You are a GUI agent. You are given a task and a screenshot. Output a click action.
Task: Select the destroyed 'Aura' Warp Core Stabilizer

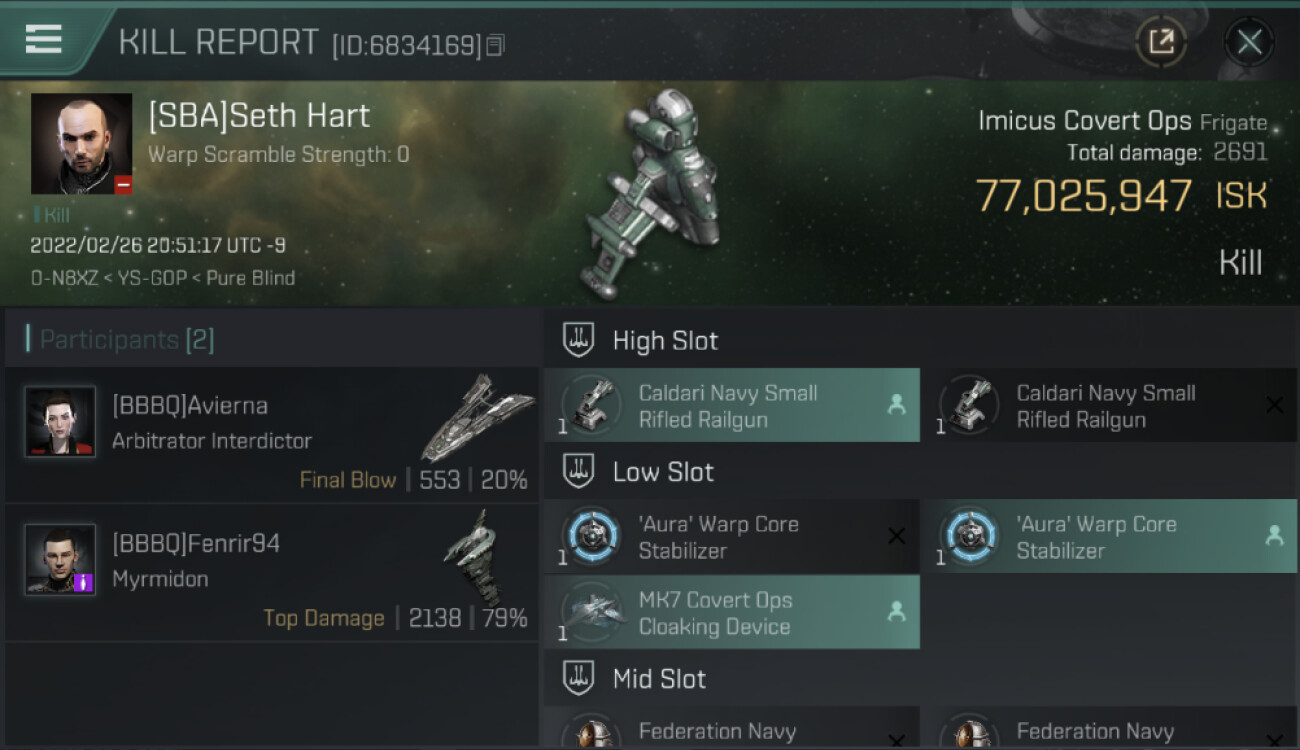732,537
